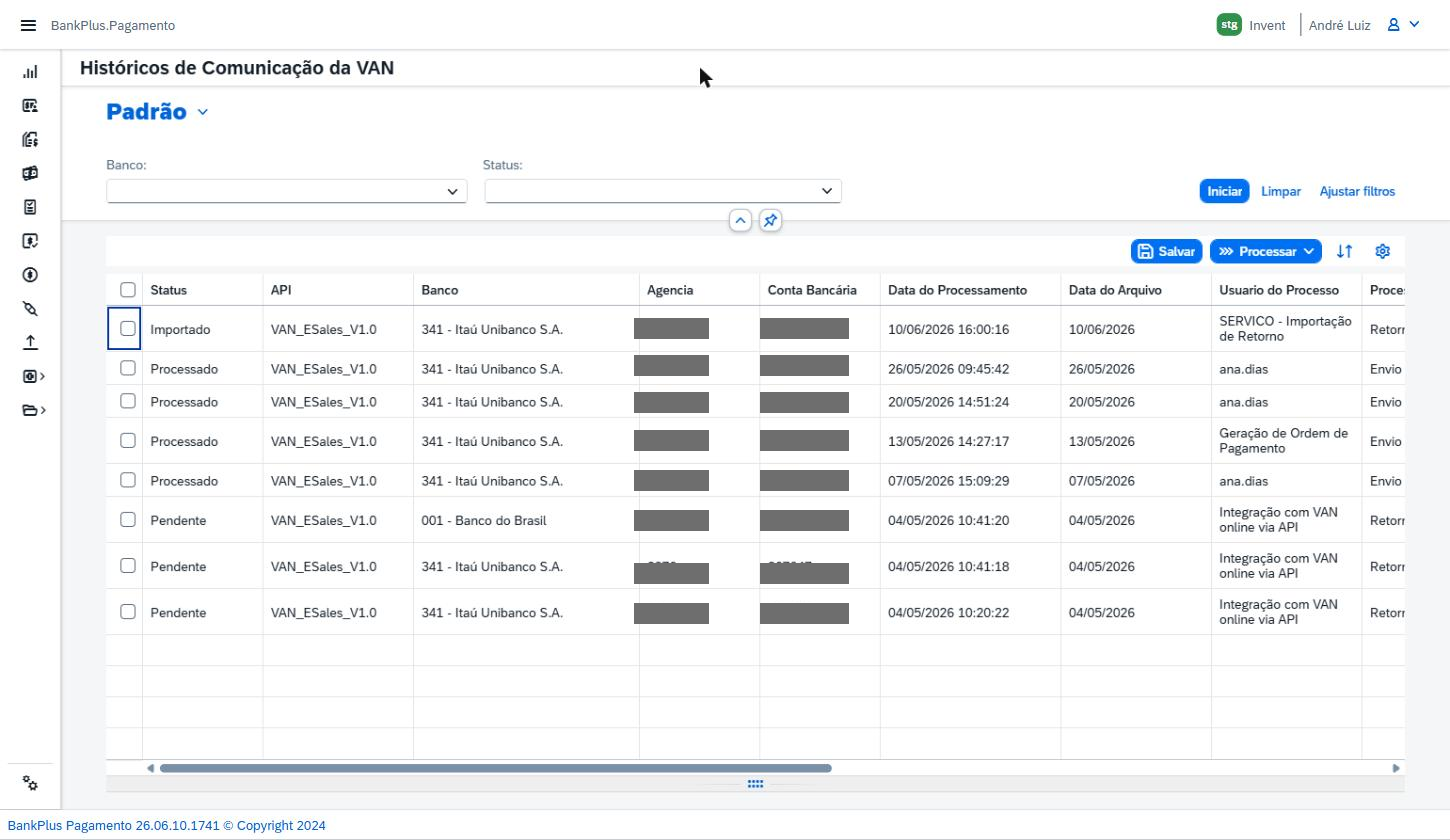Open the Banco filter combo box
This screenshot has width=1450, height=840.
pyautogui.click(x=287, y=191)
